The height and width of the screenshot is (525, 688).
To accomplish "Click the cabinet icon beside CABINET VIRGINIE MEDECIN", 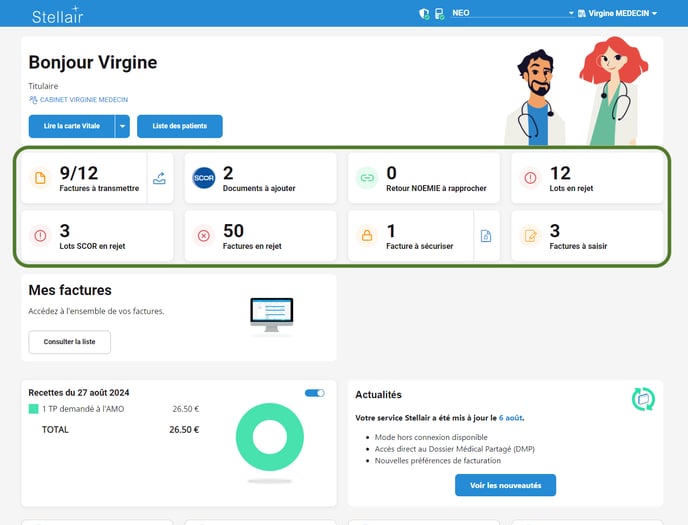I will tap(33, 100).
